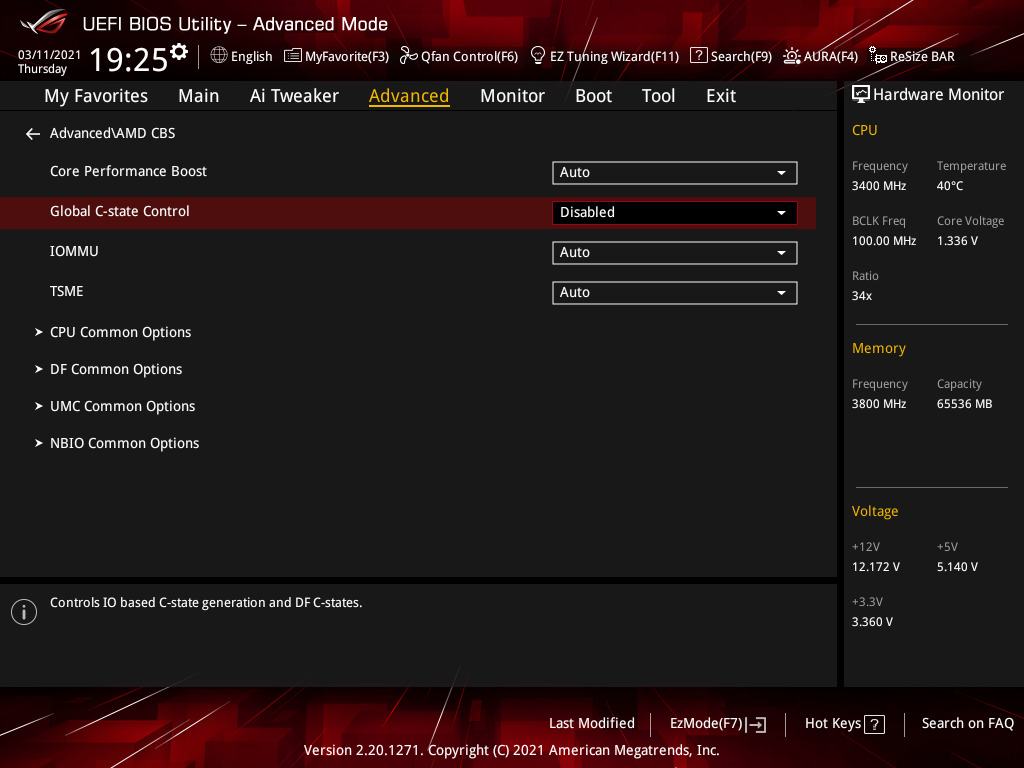The width and height of the screenshot is (1024, 768).
Task: Select the Advanced tab
Action: click(x=409, y=96)
